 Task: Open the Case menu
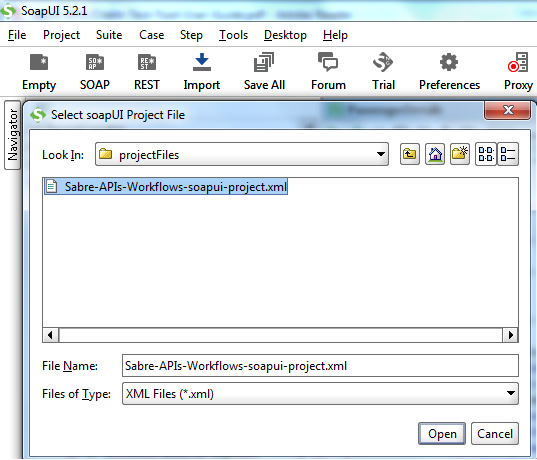pos(151,35)
